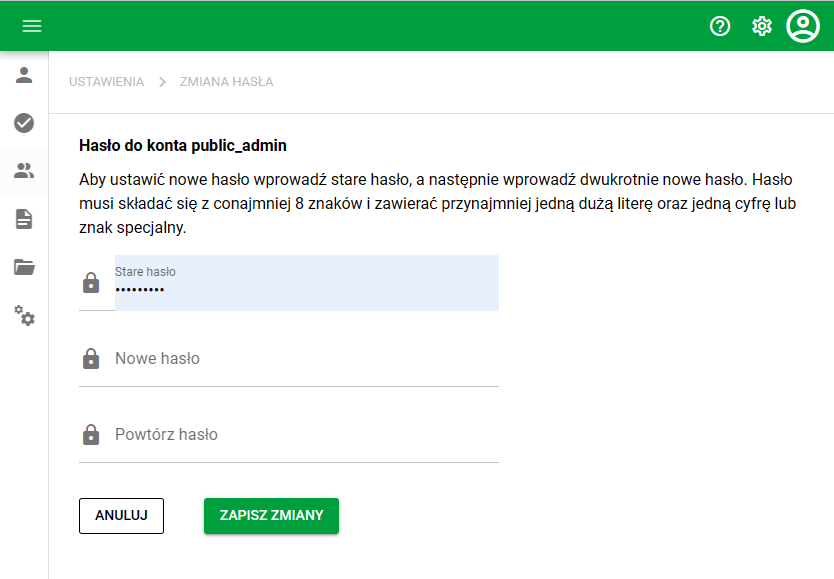The height and width of the screenshot is (579, 834).
Task: Open the settings gear in top bar
Action: (x=761, y=26)
